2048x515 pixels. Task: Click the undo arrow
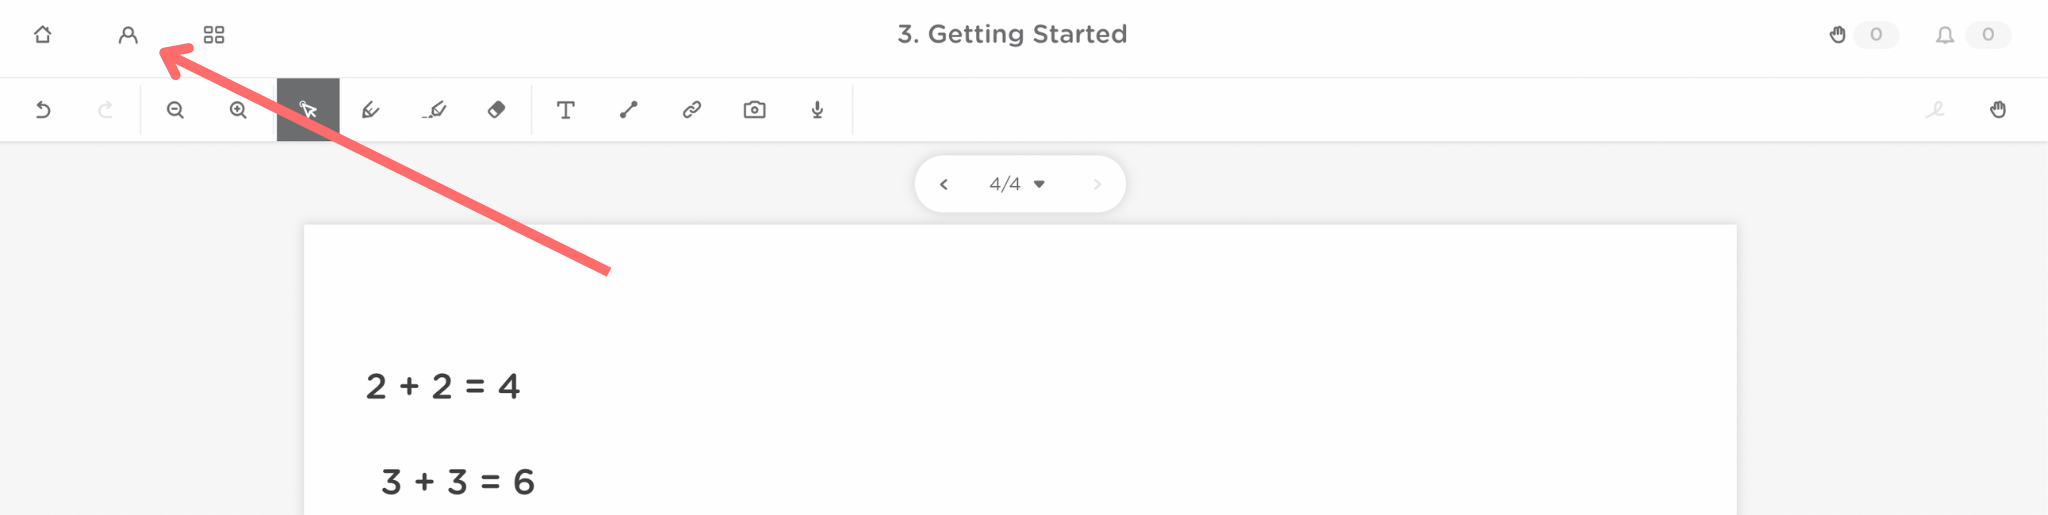point(43,110)
